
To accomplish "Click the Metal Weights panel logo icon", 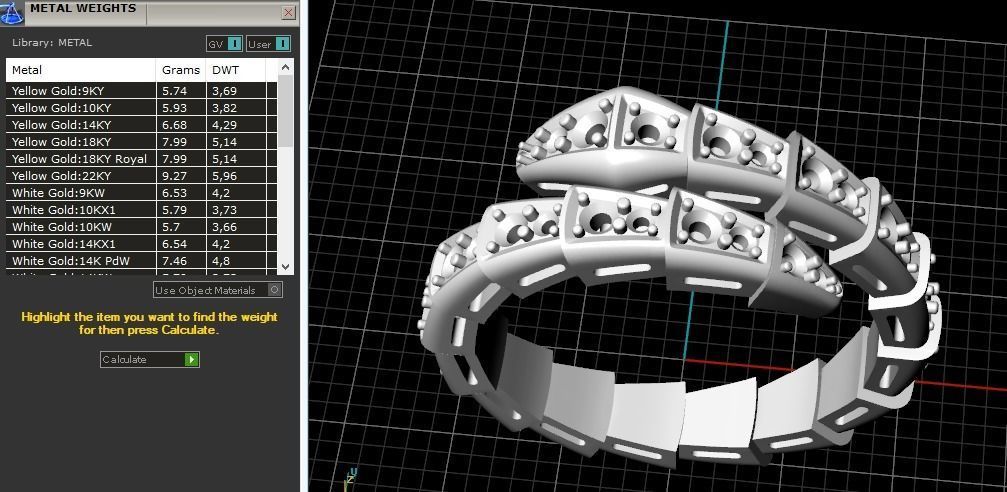I will coord(11,12).
